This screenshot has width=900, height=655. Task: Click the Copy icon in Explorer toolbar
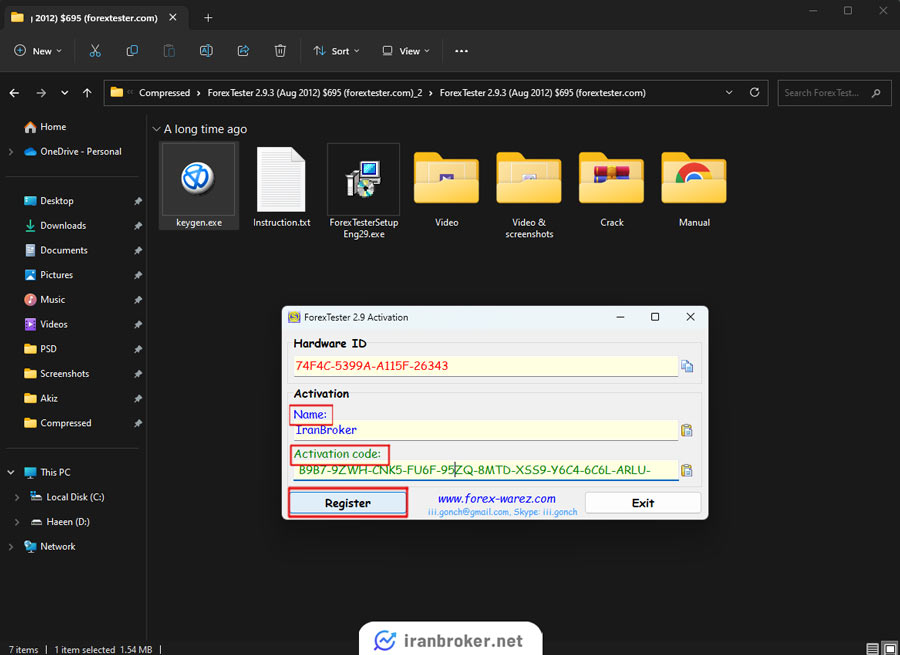pos(132,51)
